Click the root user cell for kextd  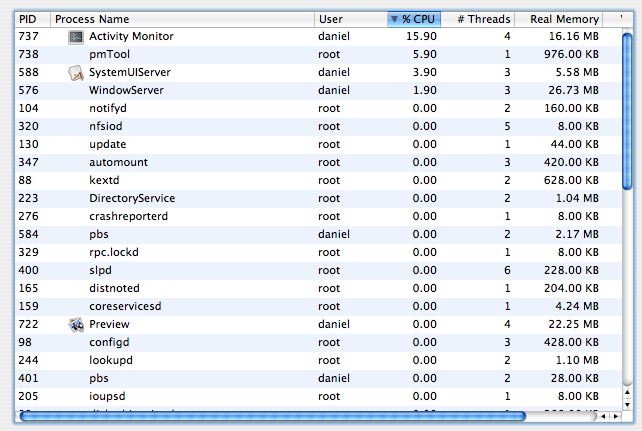pos(329,181)
